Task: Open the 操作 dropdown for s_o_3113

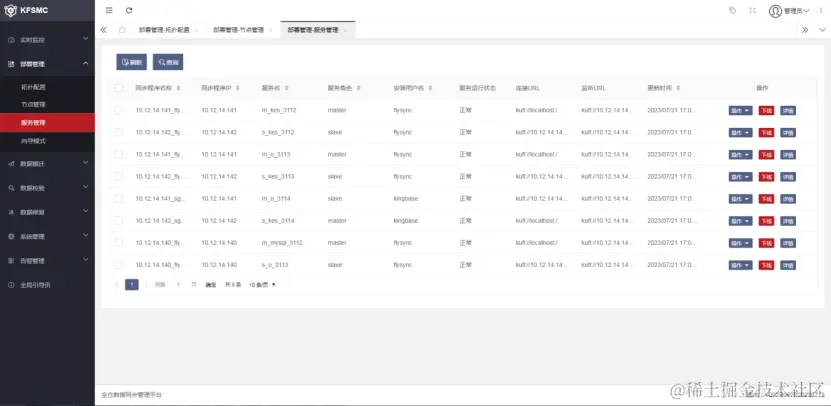Action: click(740, 265)
